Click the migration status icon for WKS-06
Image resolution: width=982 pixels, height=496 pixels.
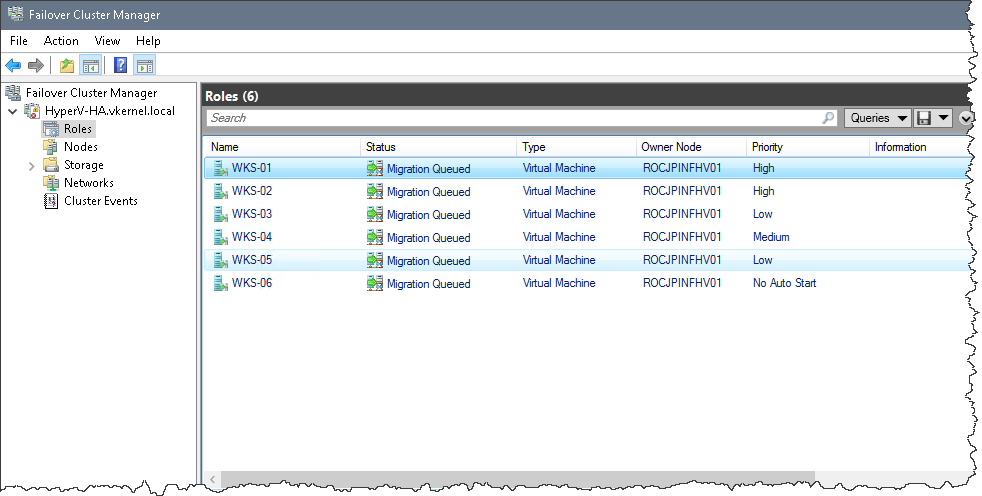point(375,283)
